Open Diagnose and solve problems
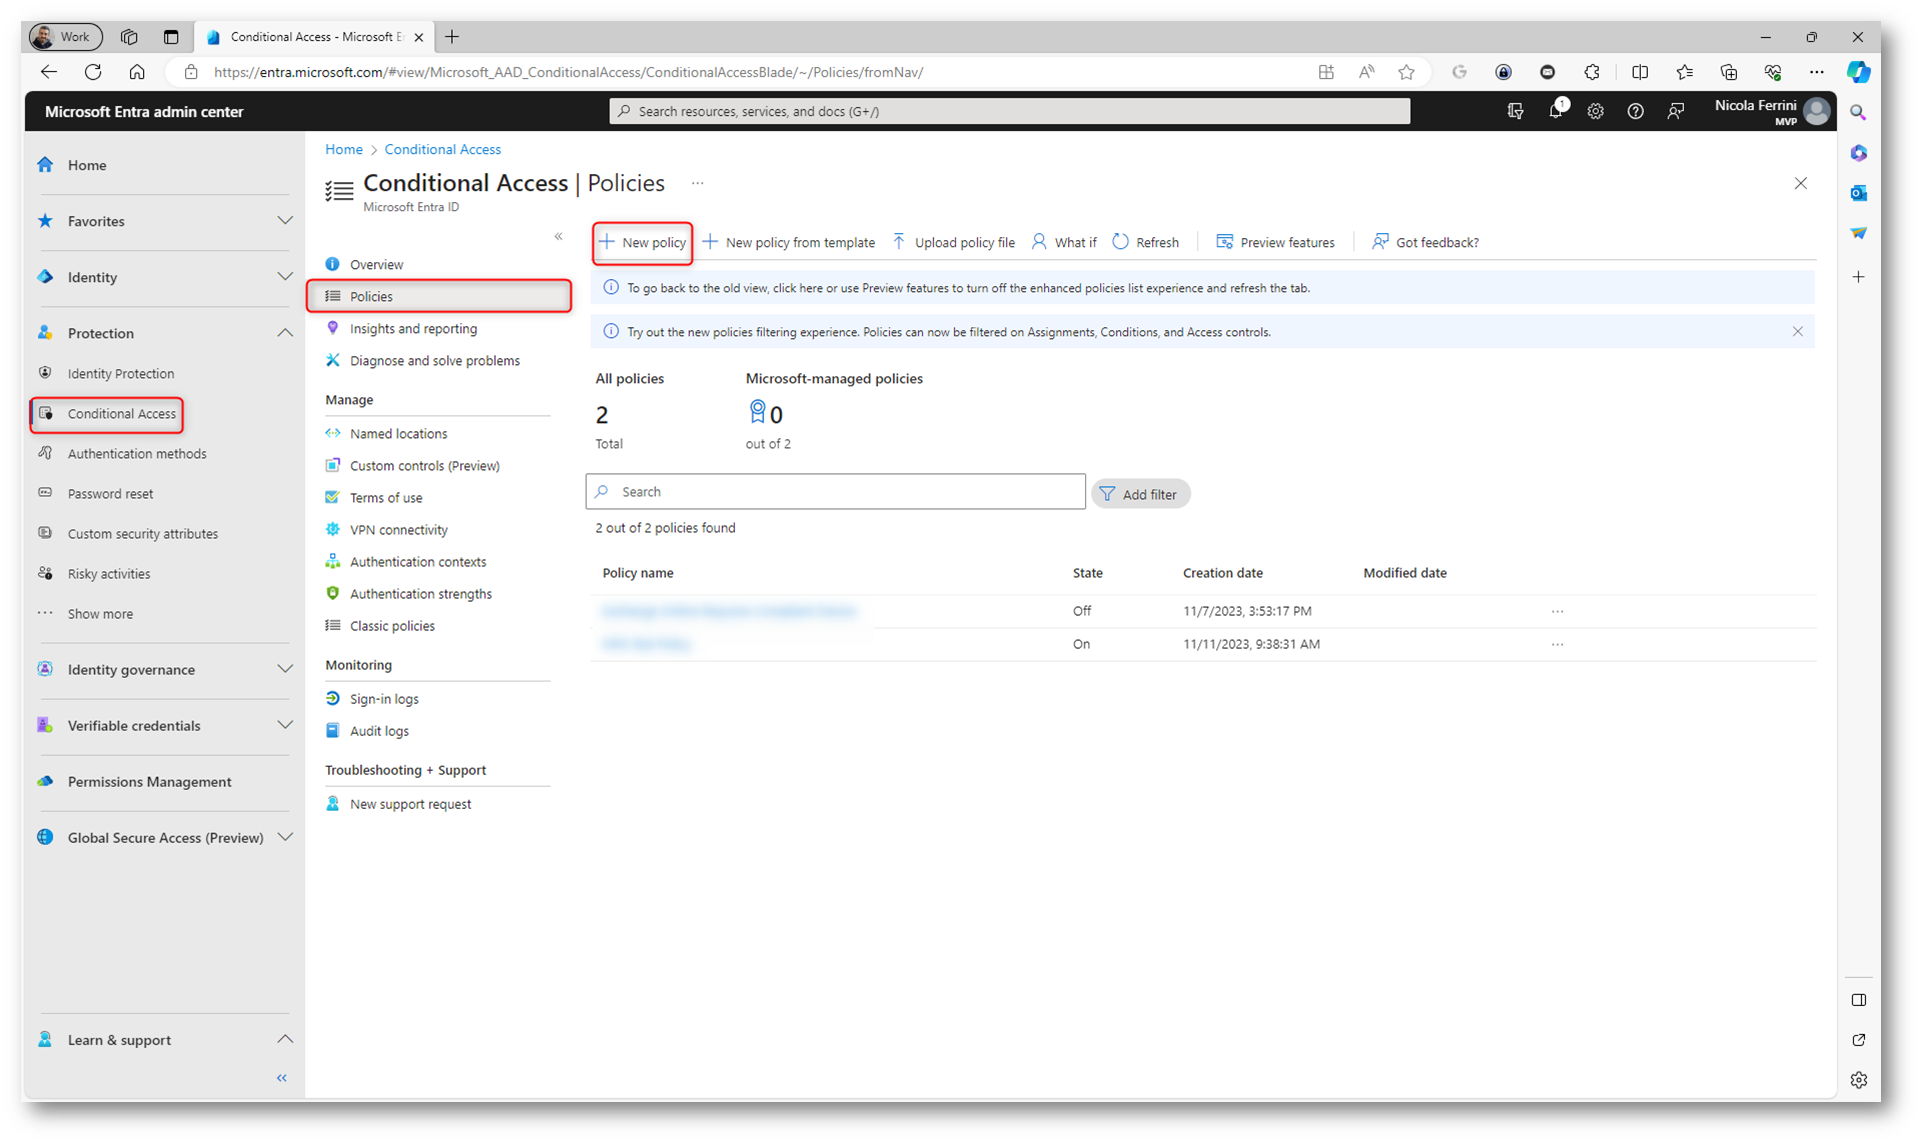1923x1144 pixels. (x=434, y=360)
